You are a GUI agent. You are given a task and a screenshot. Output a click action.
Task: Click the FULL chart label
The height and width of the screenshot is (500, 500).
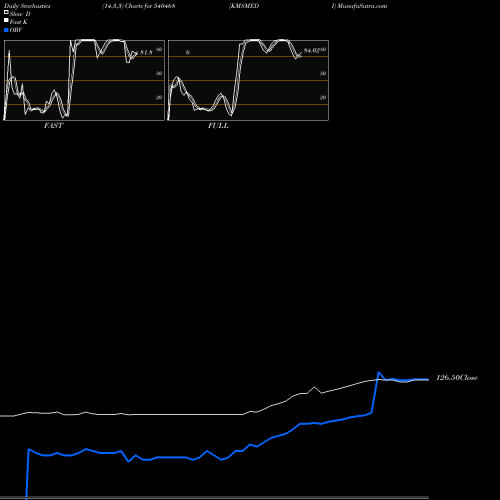coord(218,126)
